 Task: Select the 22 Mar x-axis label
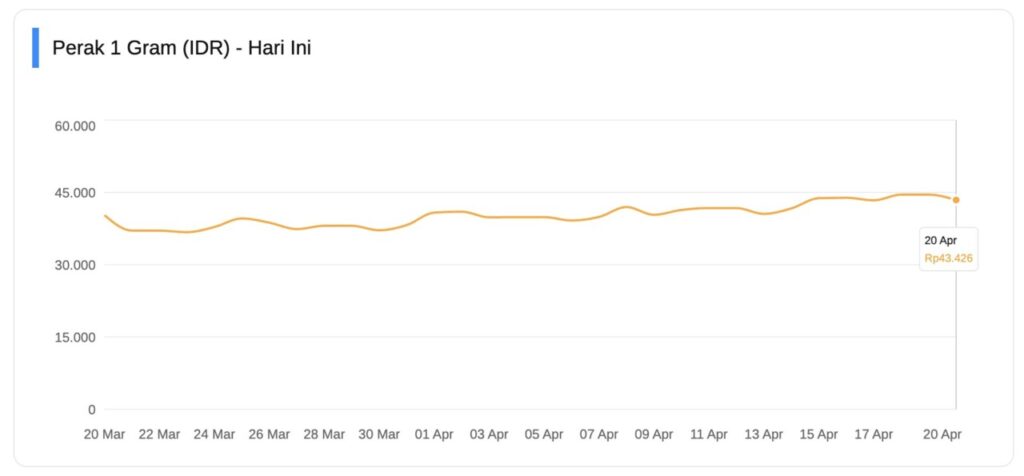pyautogui.click(x=159, y=434)
